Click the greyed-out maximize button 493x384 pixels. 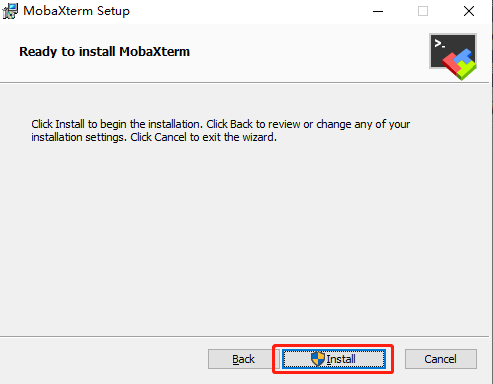(x=423, y=11)
